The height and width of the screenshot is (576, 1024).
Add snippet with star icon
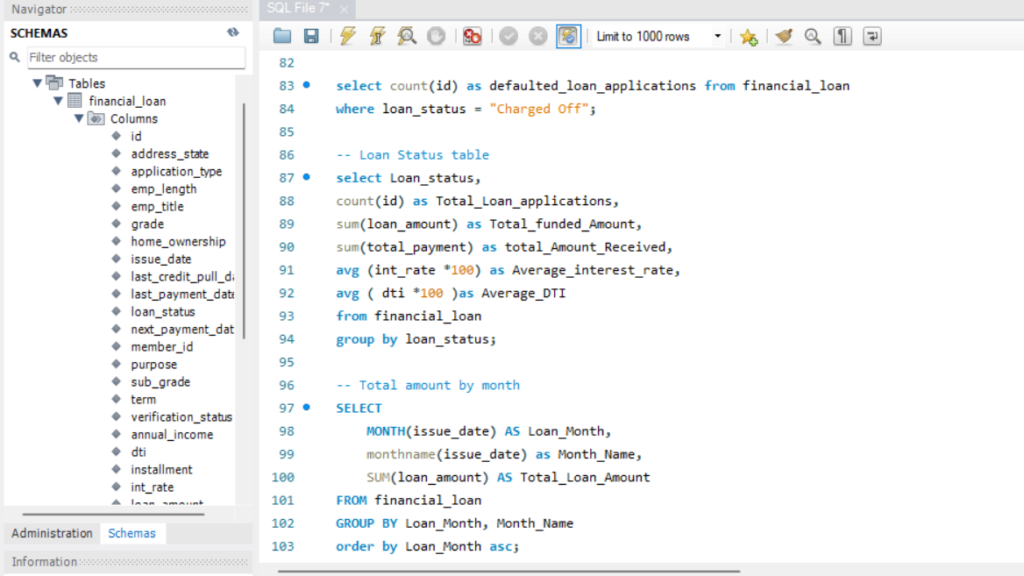pos(748,37)
